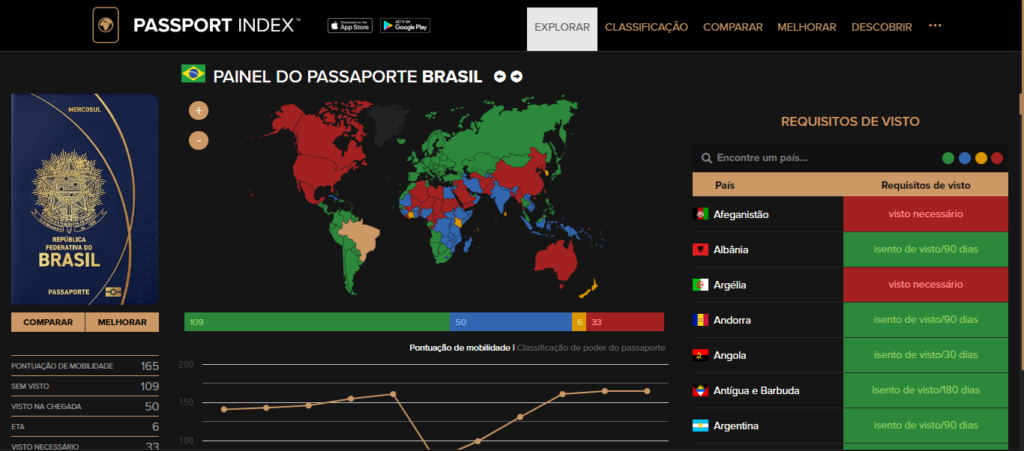This screenshot has height=451, width=1024.
Task: Click the Brazil flag icon beside the title
Action: (x=193, y=74)
